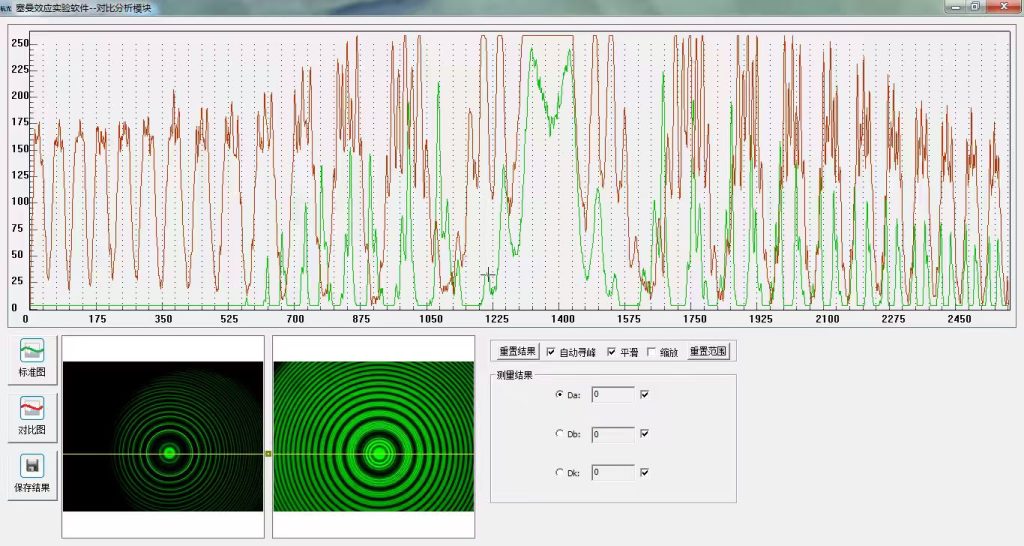This screenshot has width=1024, height=546.
Task: Choose the Da radio button
Action: (559, 394)
